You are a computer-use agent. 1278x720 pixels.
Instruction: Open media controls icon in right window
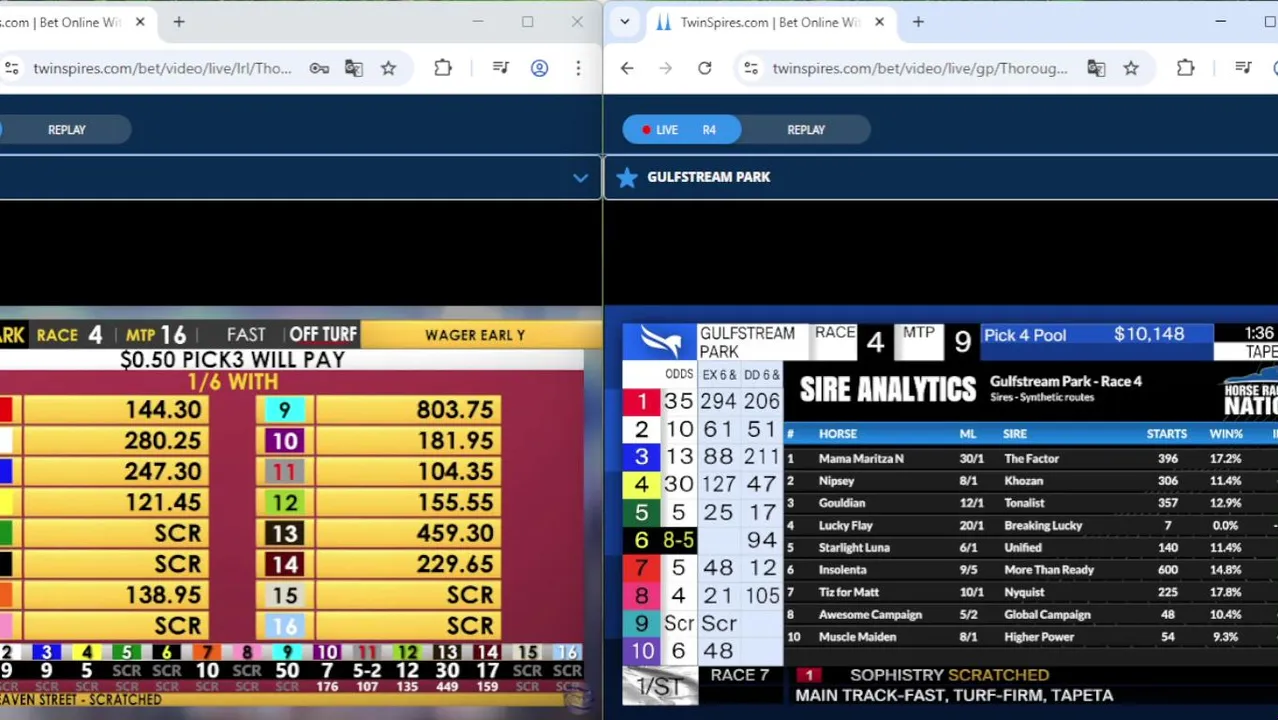1243,68
